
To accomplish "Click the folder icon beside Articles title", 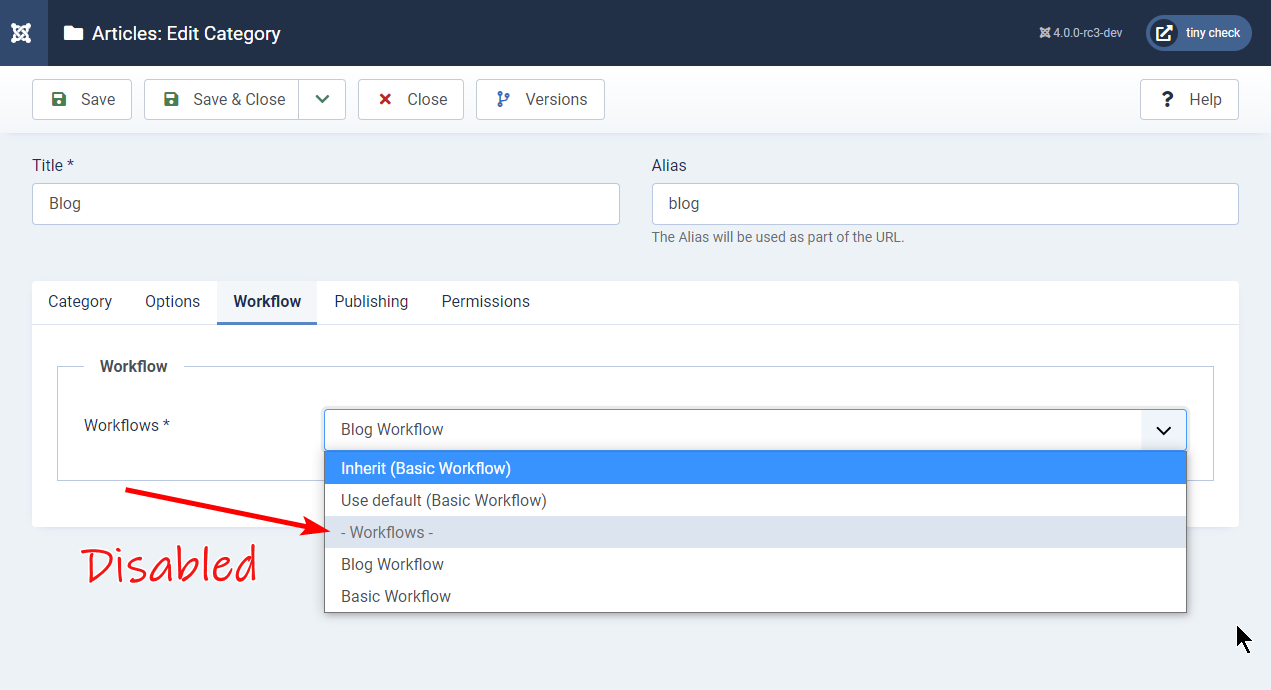I will (73, 33).
